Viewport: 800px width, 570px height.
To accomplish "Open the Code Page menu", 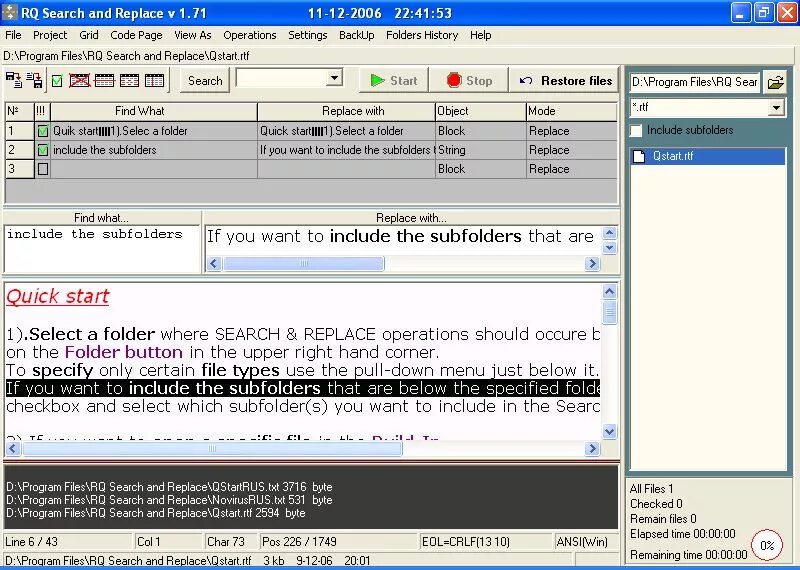I will pyautogui.click(x=136, y=35).
